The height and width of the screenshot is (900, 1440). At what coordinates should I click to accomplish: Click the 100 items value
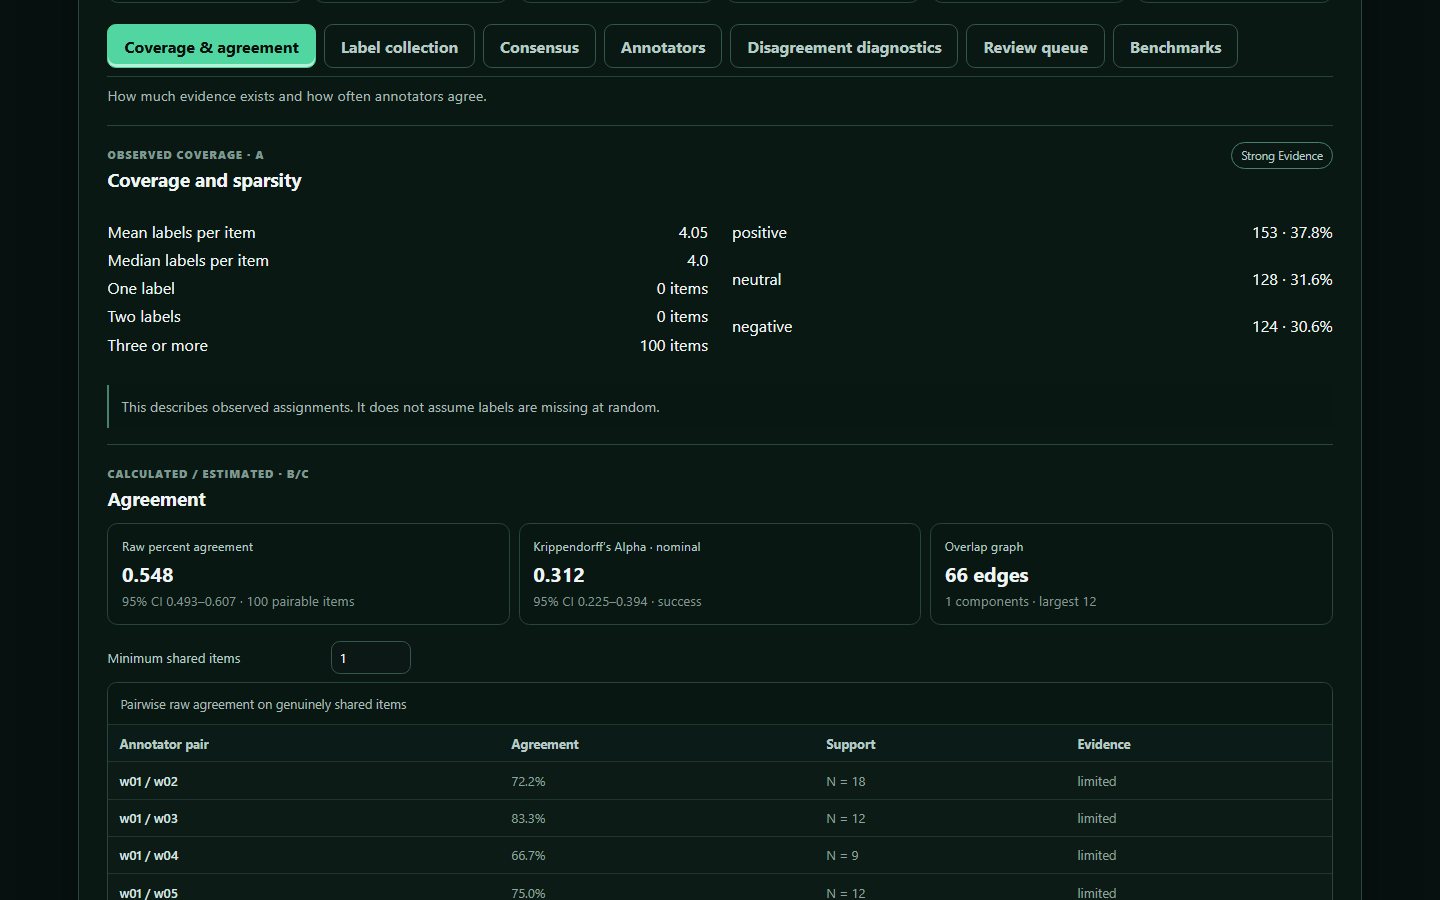coord(674,345)
